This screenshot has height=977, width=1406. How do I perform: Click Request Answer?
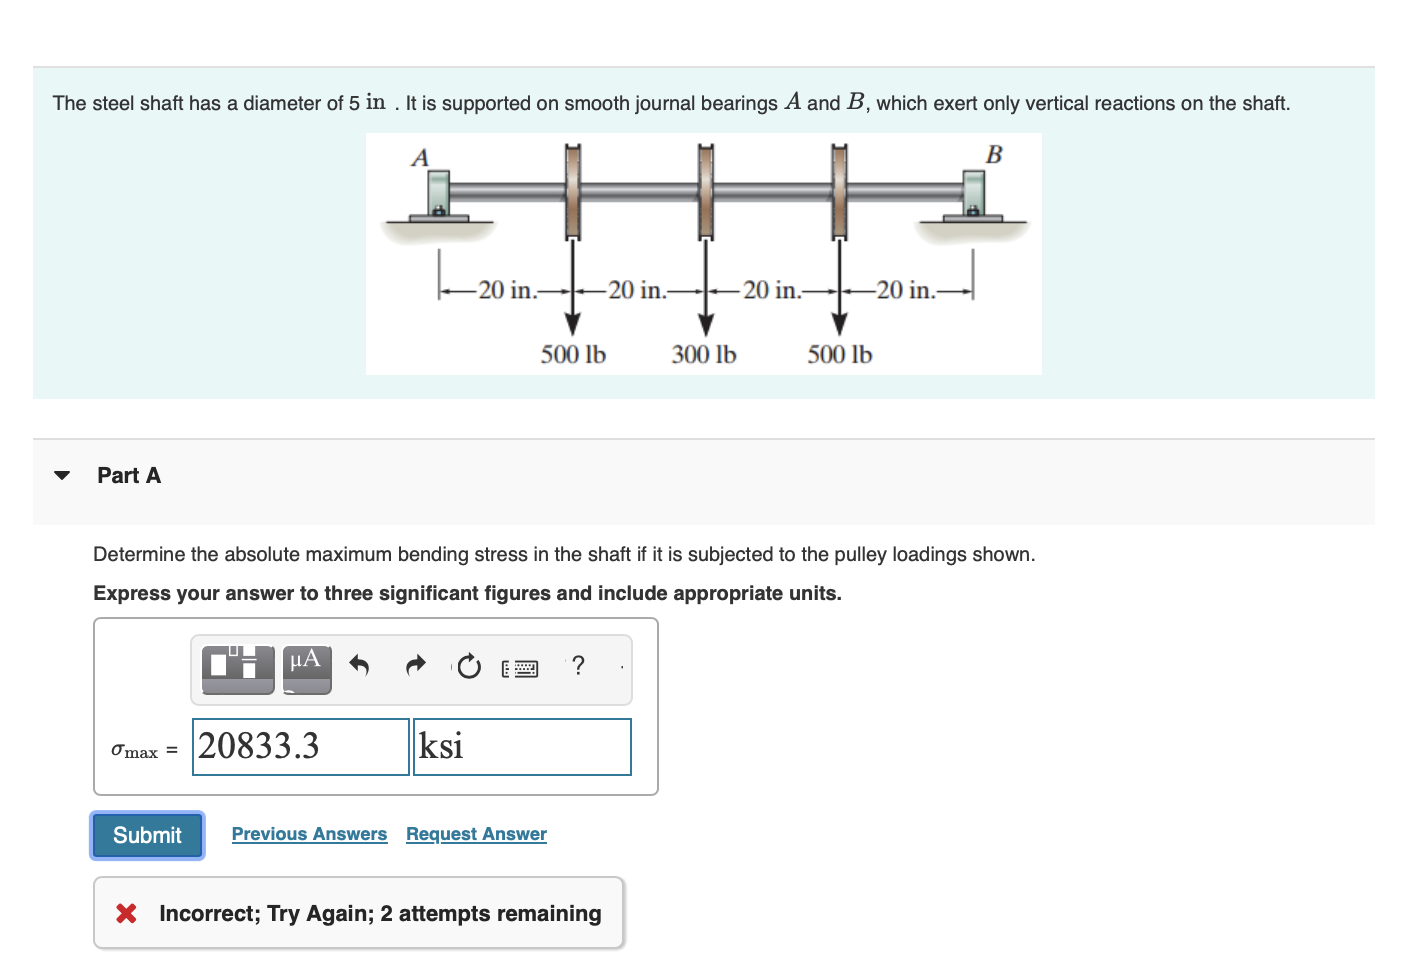pos(476,833)
